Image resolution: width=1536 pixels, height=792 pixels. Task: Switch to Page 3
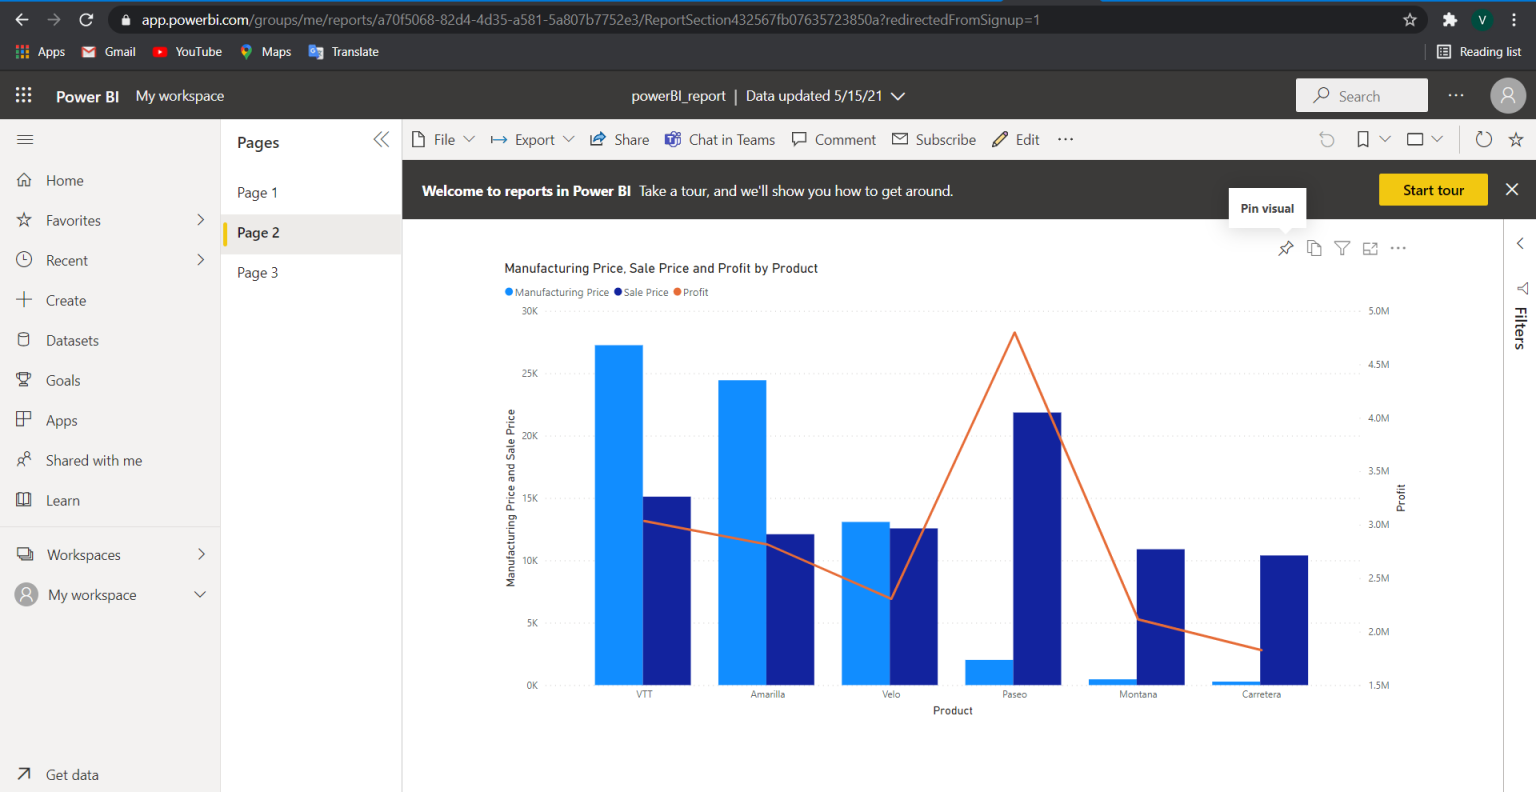(258, 272)
